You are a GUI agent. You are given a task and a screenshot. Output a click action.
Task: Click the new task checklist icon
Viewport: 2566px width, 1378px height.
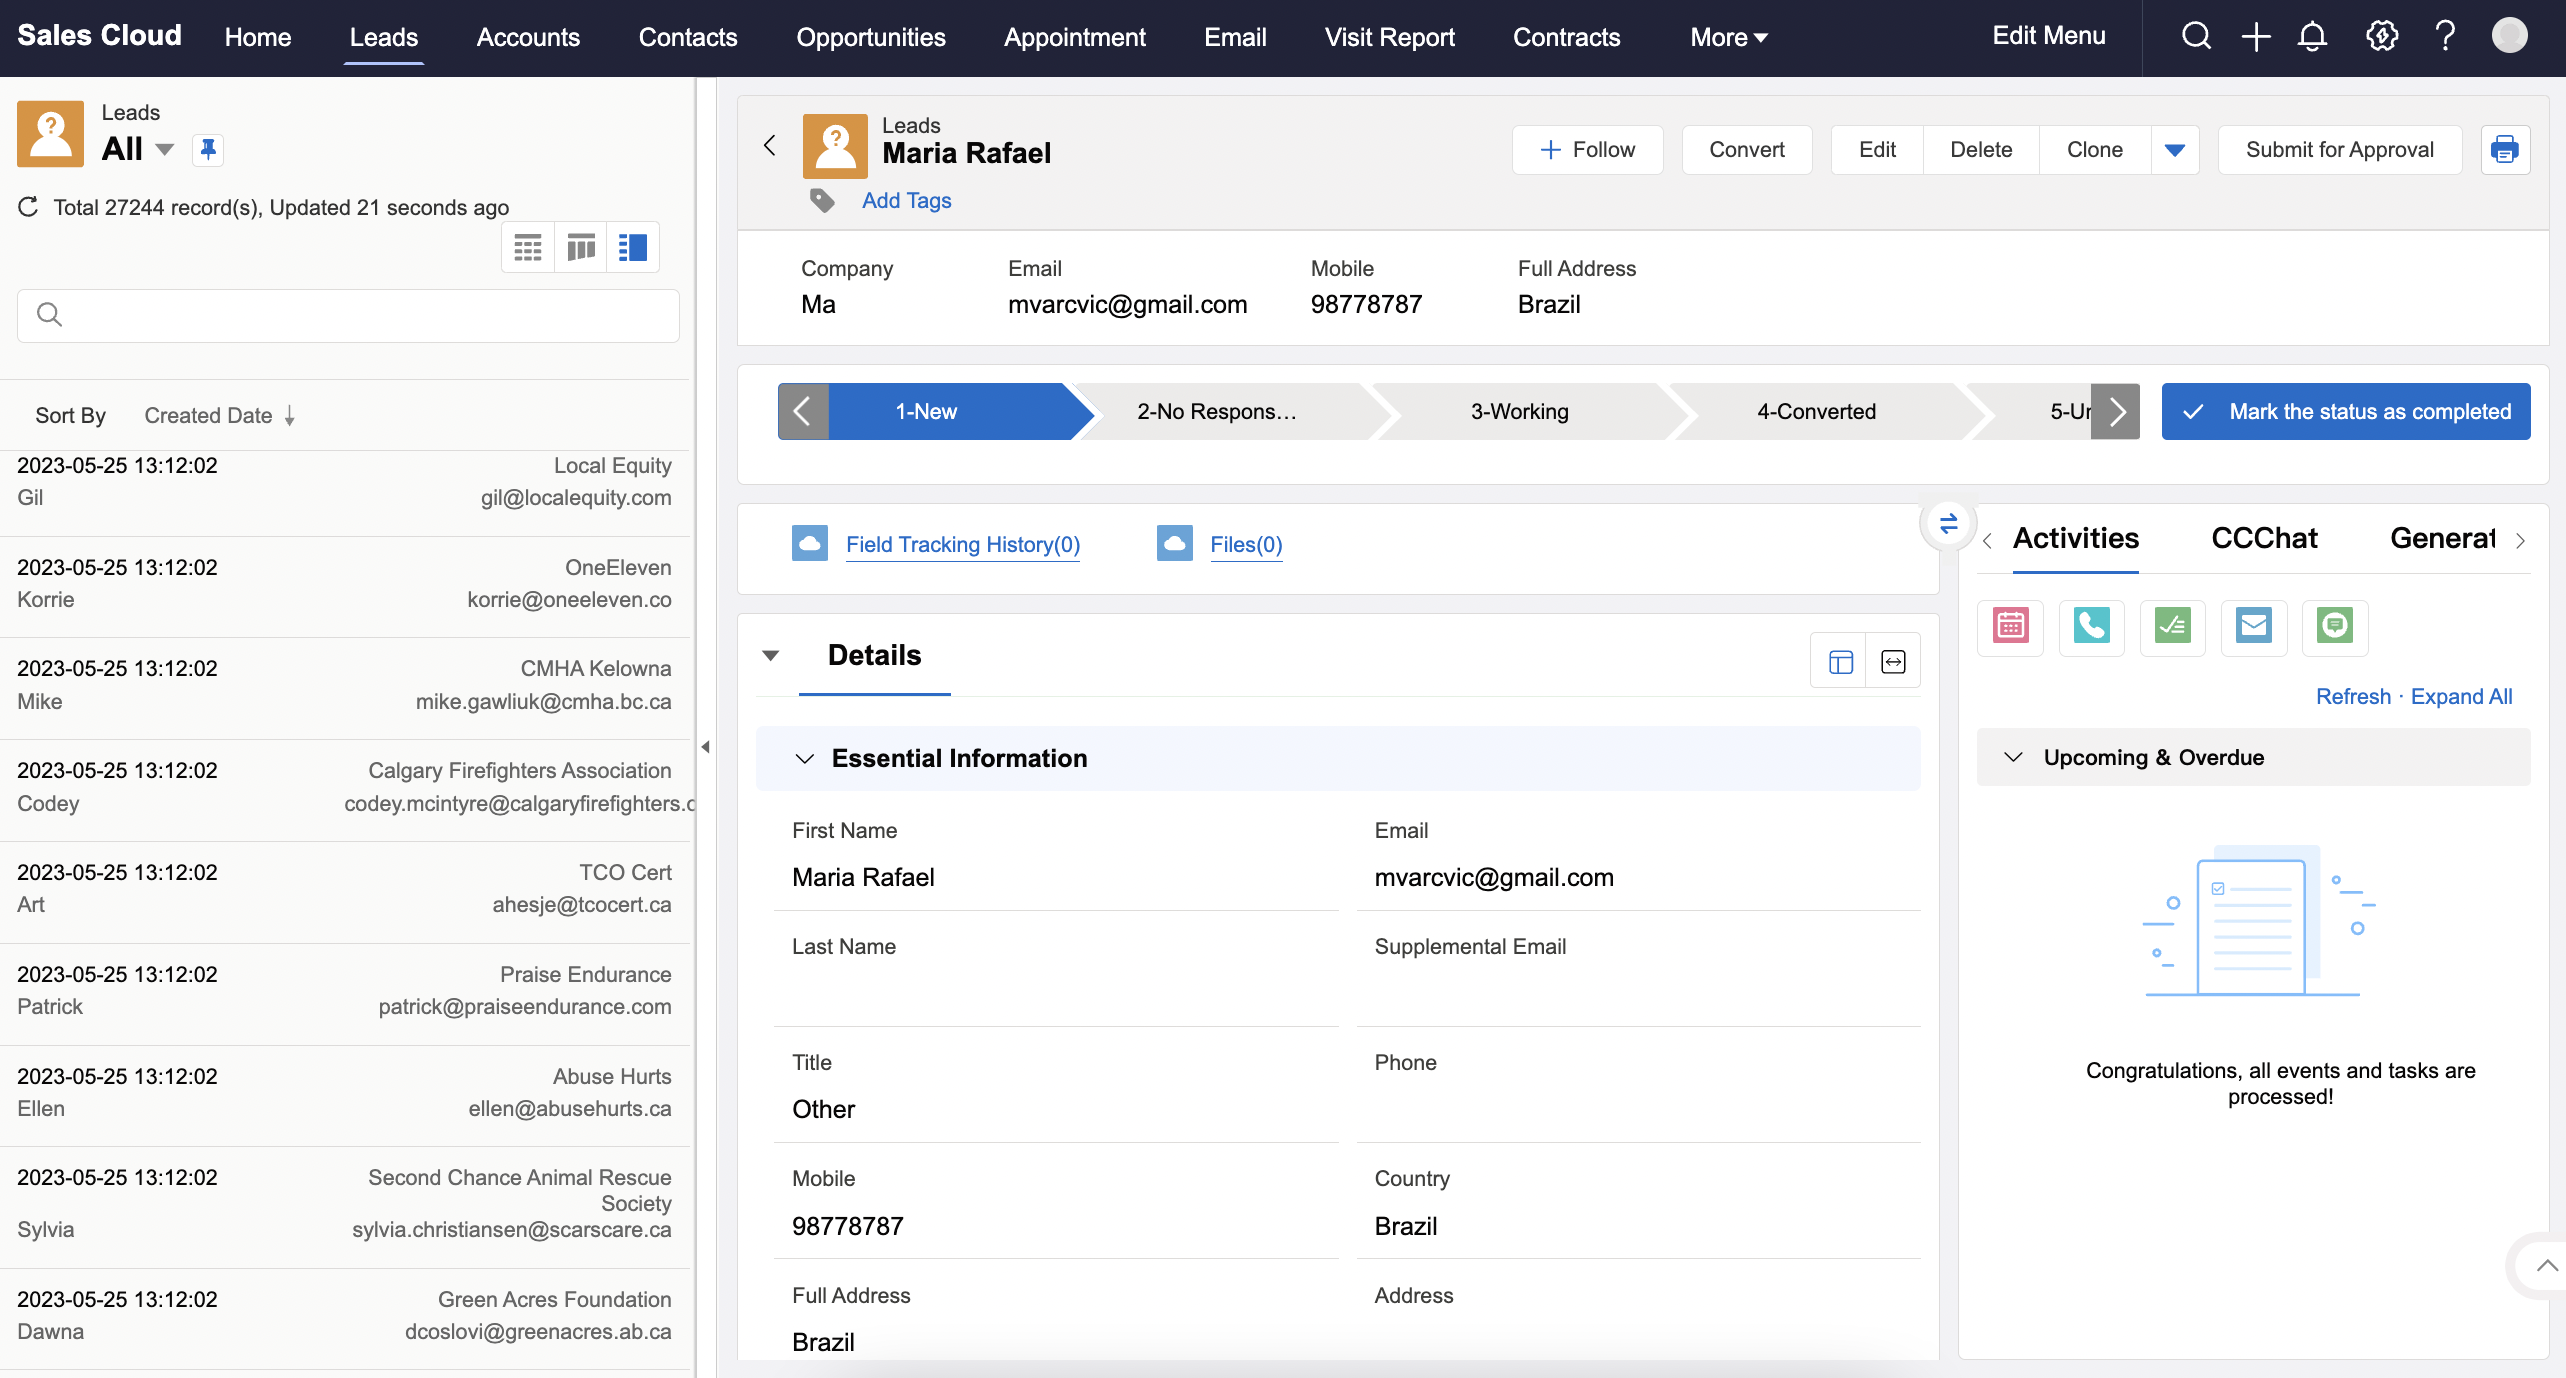[2172, 627]
